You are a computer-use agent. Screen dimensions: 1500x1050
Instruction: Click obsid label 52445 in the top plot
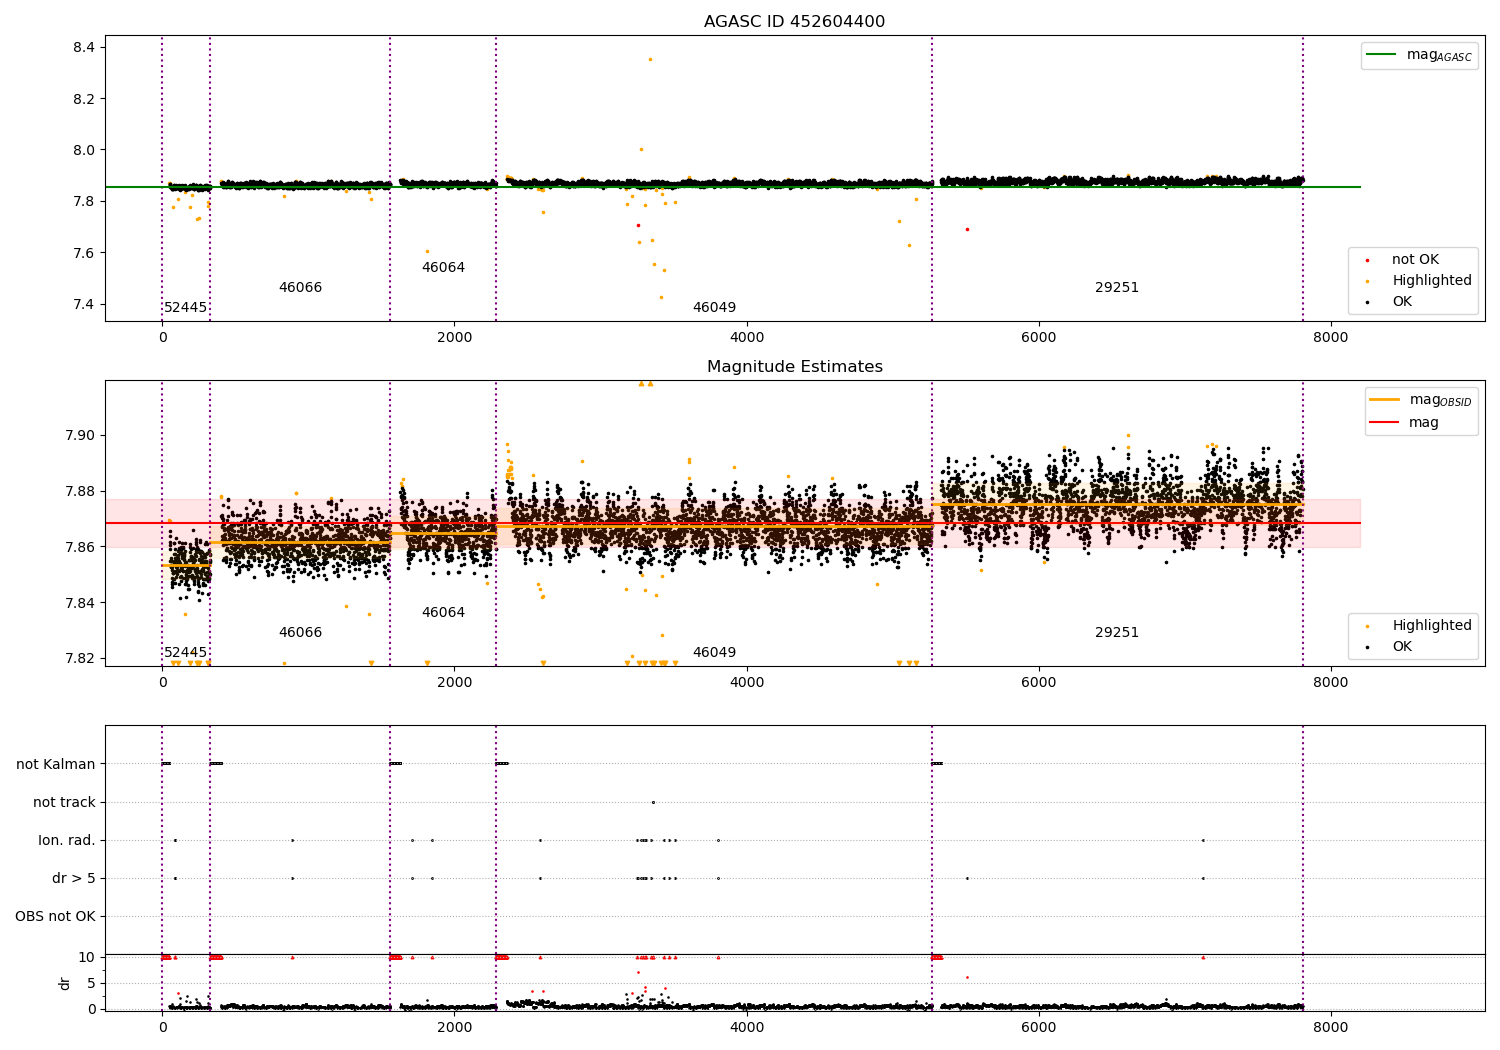pos(185,308)
